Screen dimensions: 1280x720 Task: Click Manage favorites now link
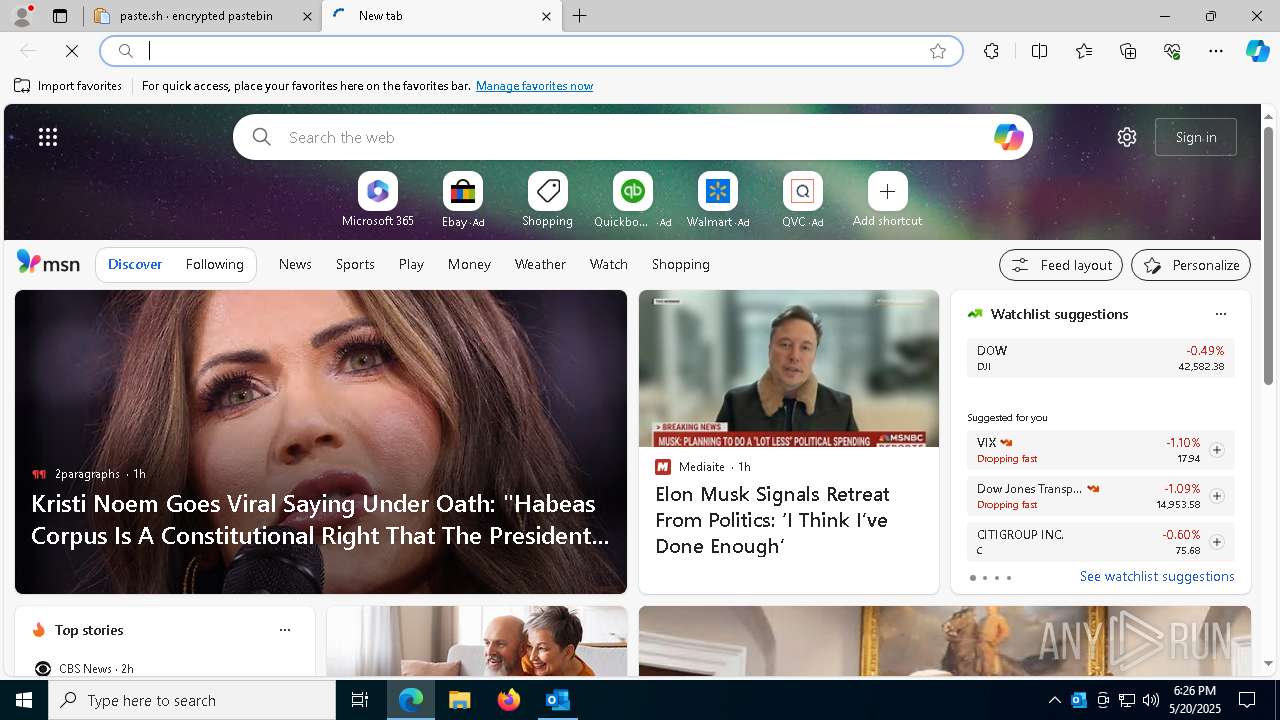[x=534, y=86]
